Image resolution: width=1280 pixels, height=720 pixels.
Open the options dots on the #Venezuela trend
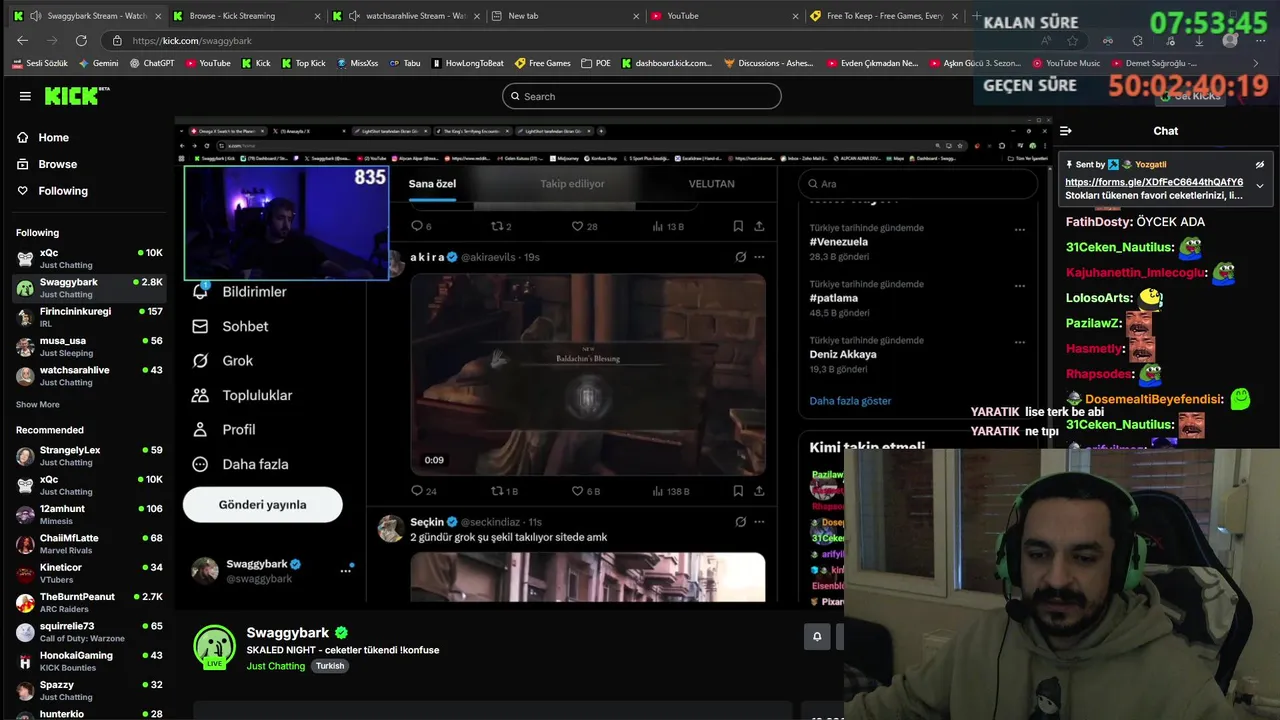tap(1020, 229)
